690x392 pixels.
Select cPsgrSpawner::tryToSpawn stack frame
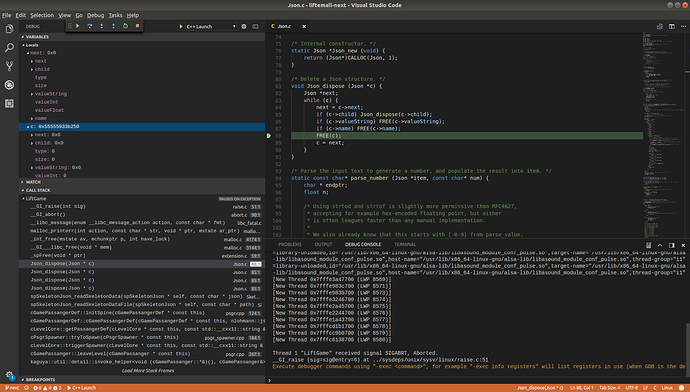[142, 337]
